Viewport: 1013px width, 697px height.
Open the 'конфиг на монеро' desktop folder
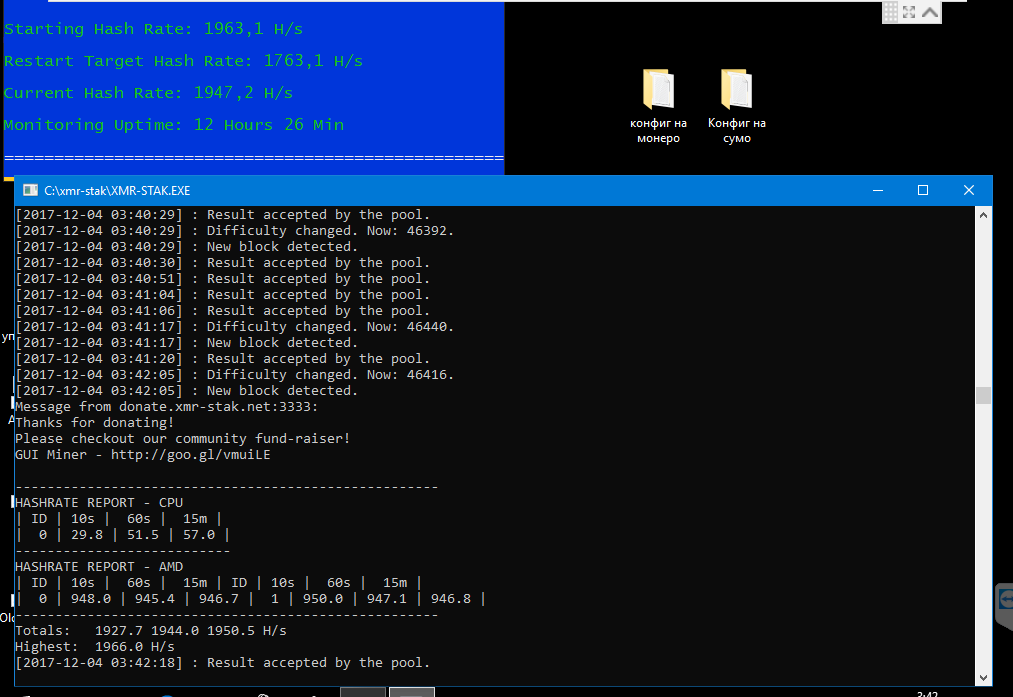point(658,107)
